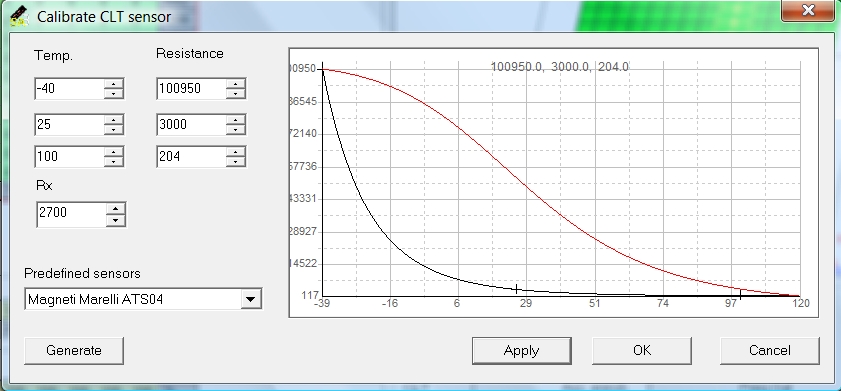Close the Calibrate CLT sensor dialog

click(808, 10)
